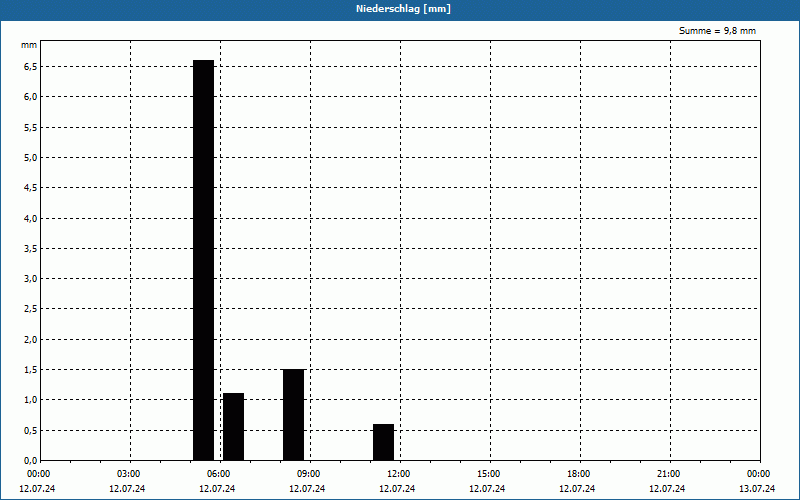Screen dimensions: 800x500
Task: Select the 12.07.24 date under 06:00
Action: coord(217,489)
